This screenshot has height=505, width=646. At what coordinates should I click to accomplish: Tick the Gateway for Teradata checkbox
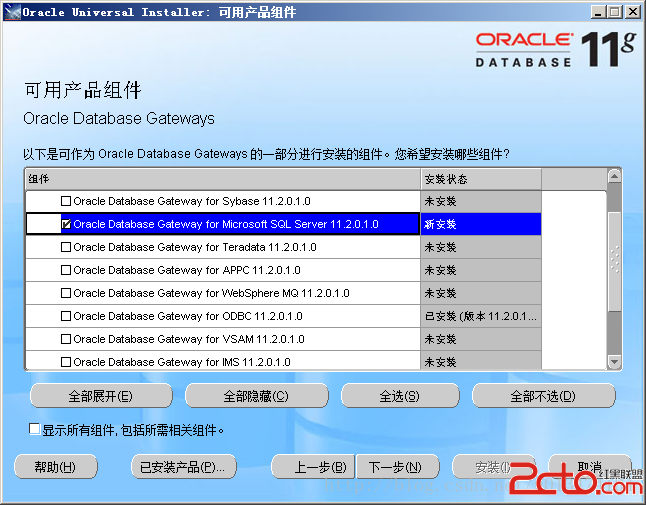click(66, 247)
